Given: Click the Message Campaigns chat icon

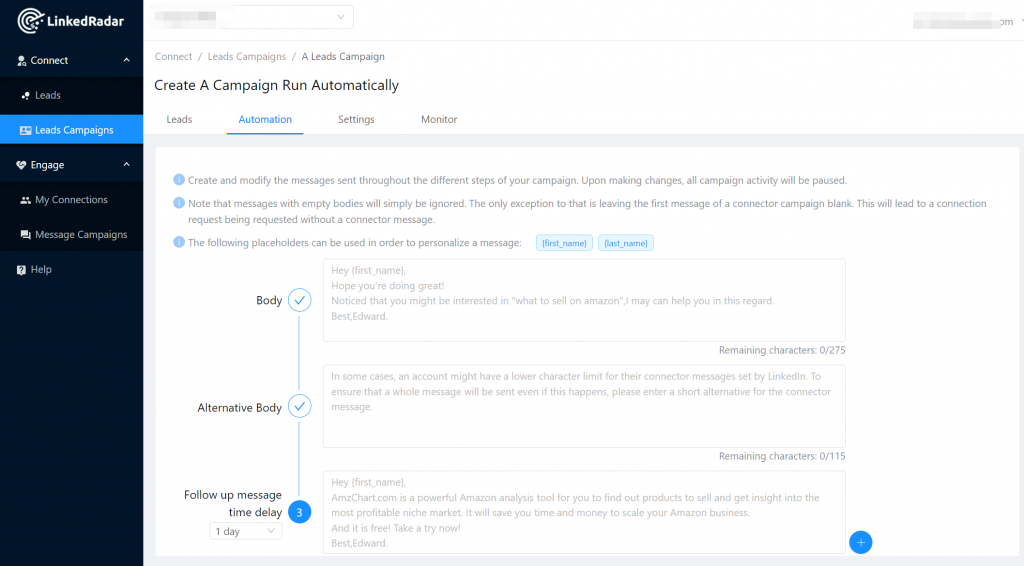Looking at the screenshot, I should (26, 235).
